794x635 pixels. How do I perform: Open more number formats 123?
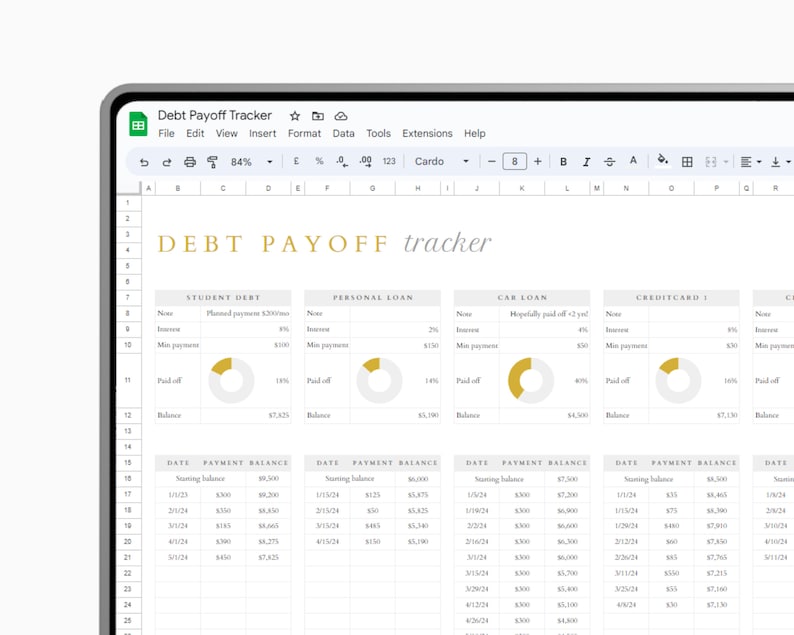point(389,161)
